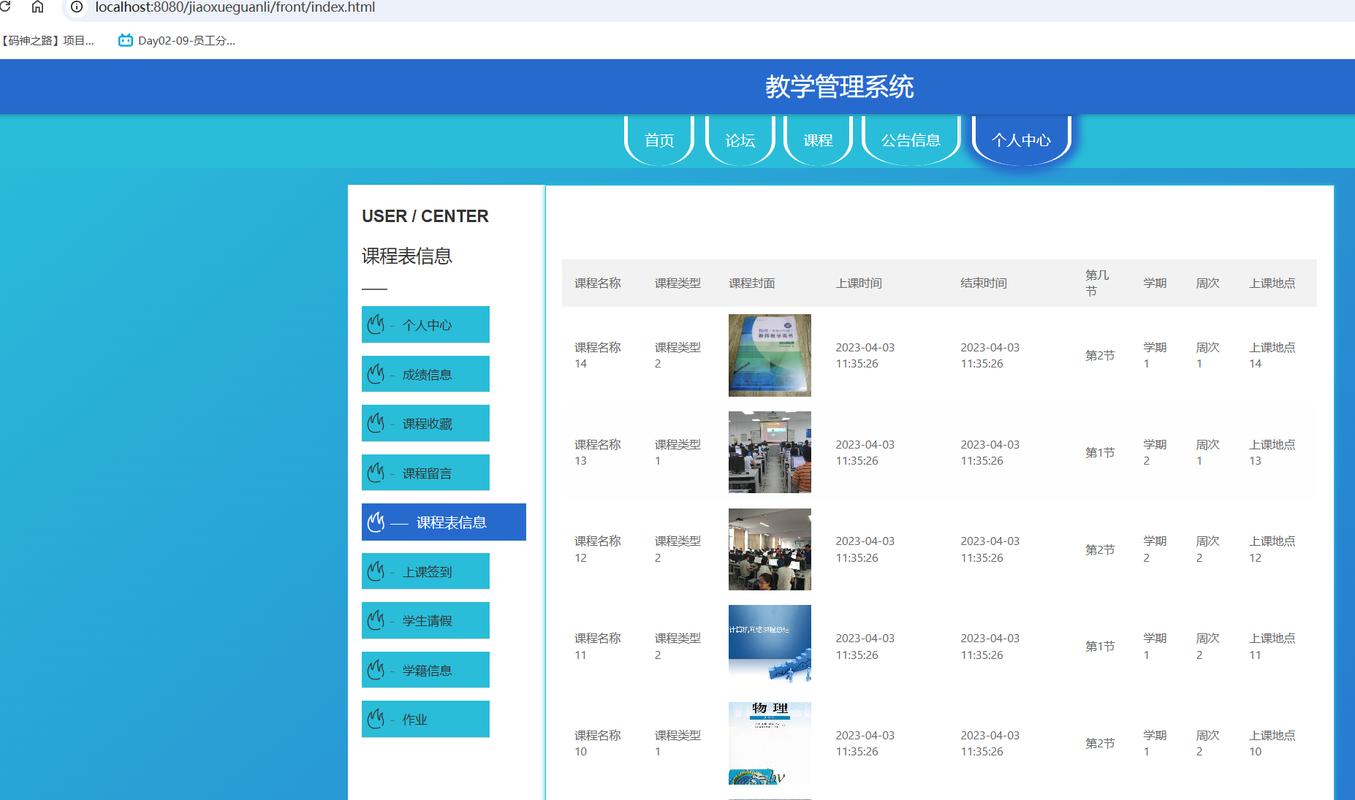This screenshot has width=1355, height=800.
Task: Click the 学期 column header
Action: (1155, 283)
